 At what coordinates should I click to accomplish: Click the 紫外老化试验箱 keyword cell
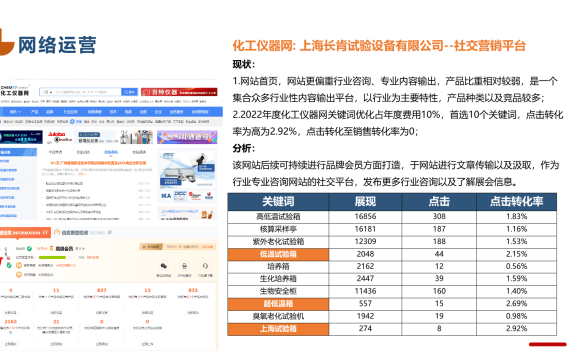pyautogui.click(x=278, y=241)
